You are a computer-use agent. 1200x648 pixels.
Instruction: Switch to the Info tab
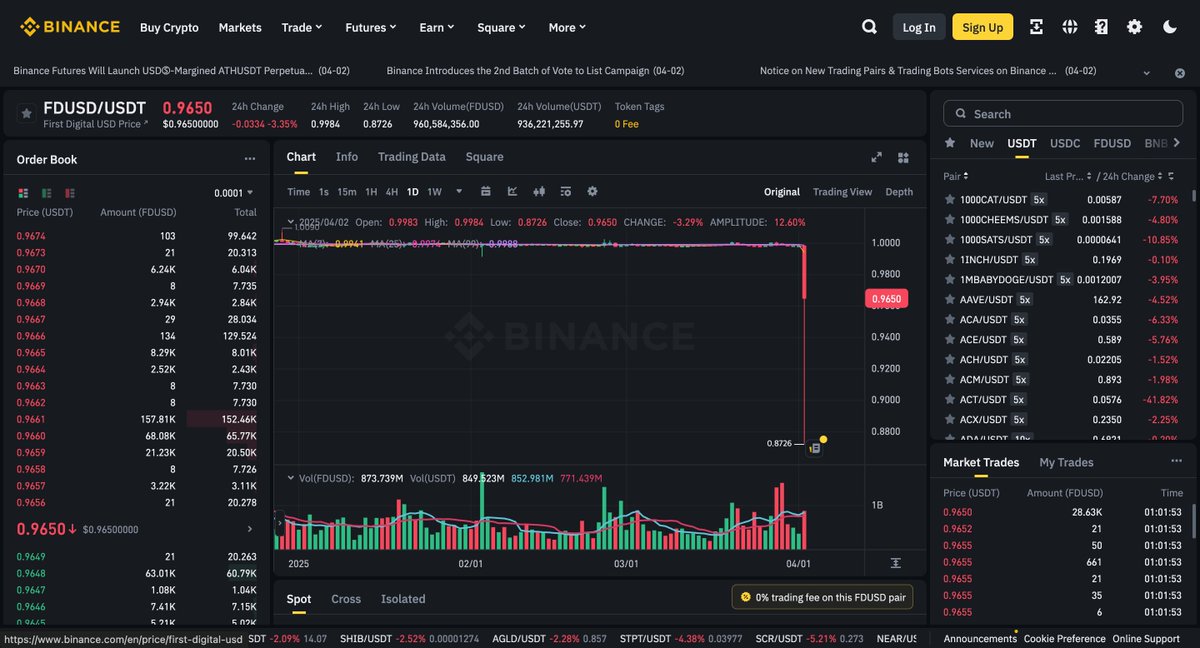347,157
